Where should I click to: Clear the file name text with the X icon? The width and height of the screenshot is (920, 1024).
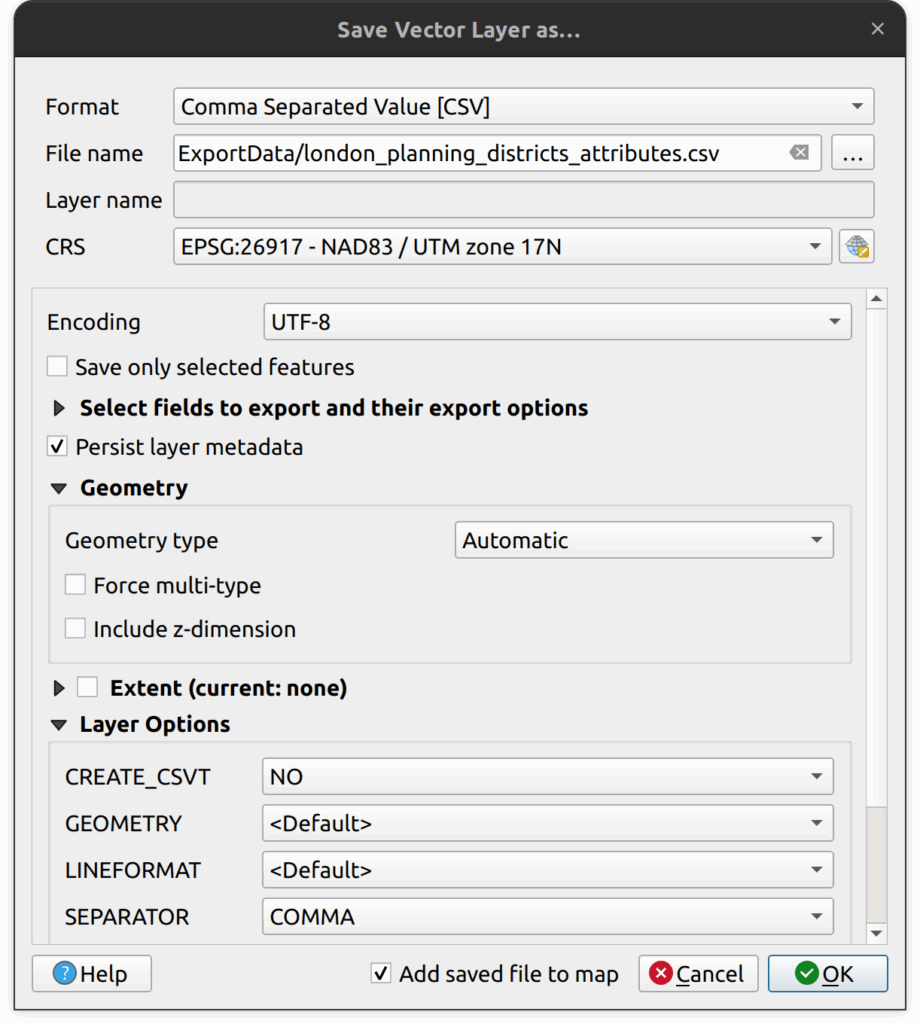coord(799,153)
